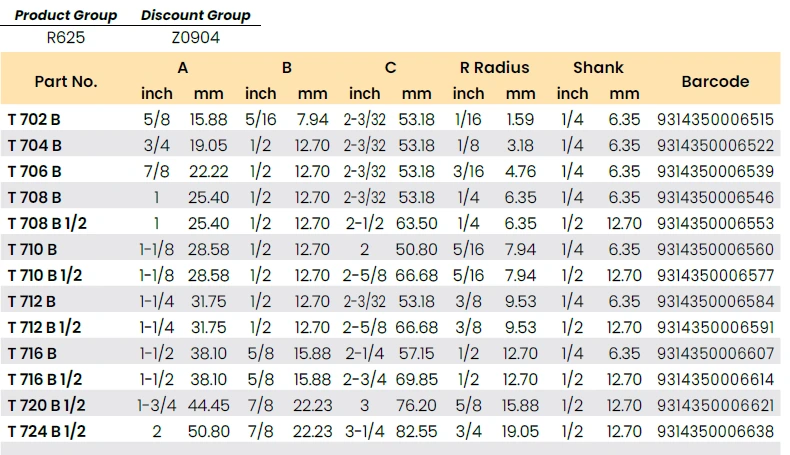Image resolution: width=790 pixels, height=455 pixels.
Task: Click barcode 9314350006515
Action: 715,119
